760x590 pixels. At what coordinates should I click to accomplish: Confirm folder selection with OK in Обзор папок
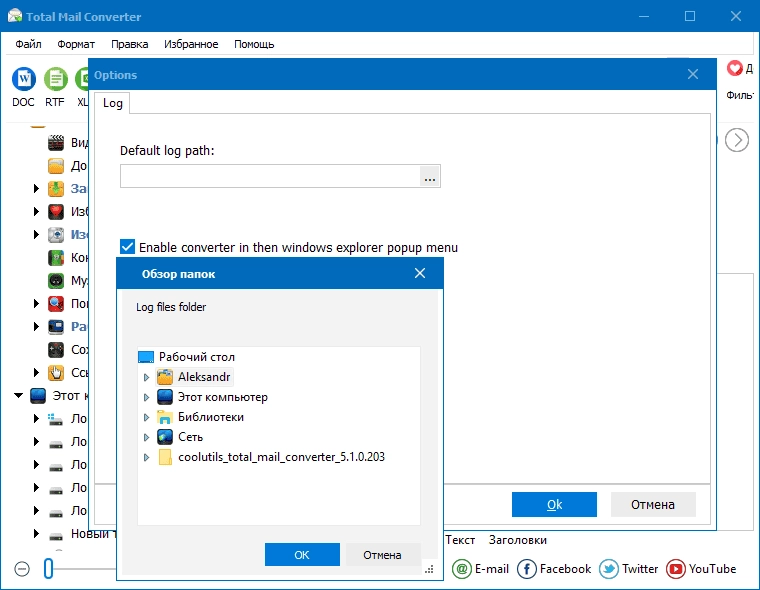coord(302,555)
